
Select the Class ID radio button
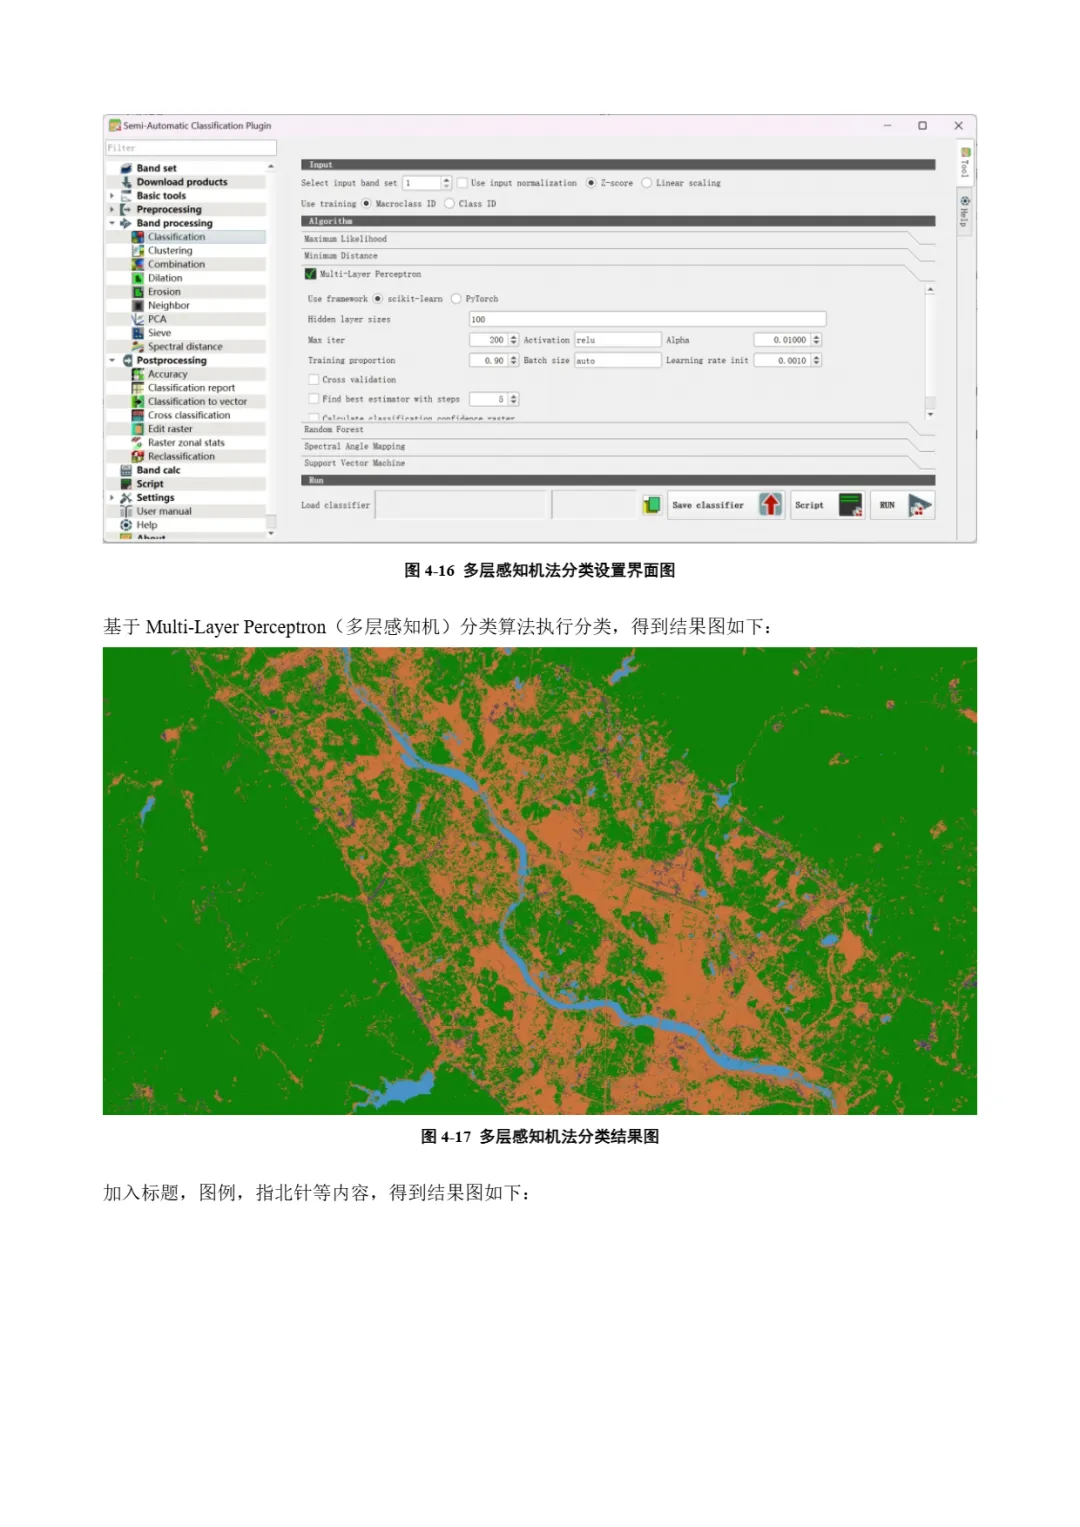[x=449, y=204]
